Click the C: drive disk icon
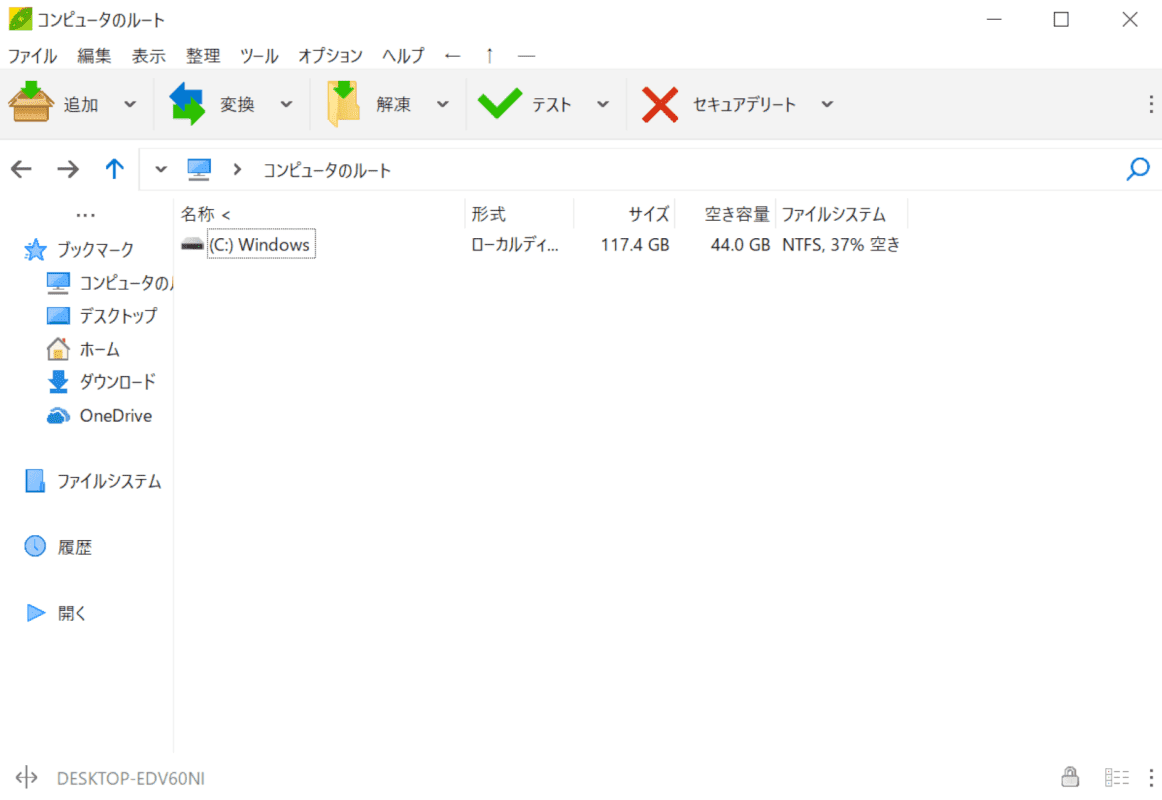Viewport: 1162px width, 800px height. pyautogui.click(x=193, y=244)
